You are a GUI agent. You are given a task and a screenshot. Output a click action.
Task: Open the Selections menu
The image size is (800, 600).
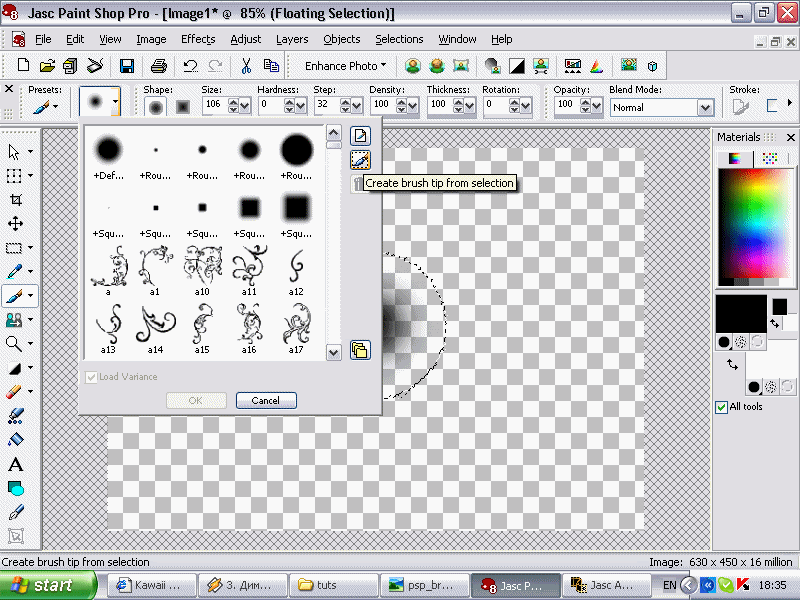(399, 39)
